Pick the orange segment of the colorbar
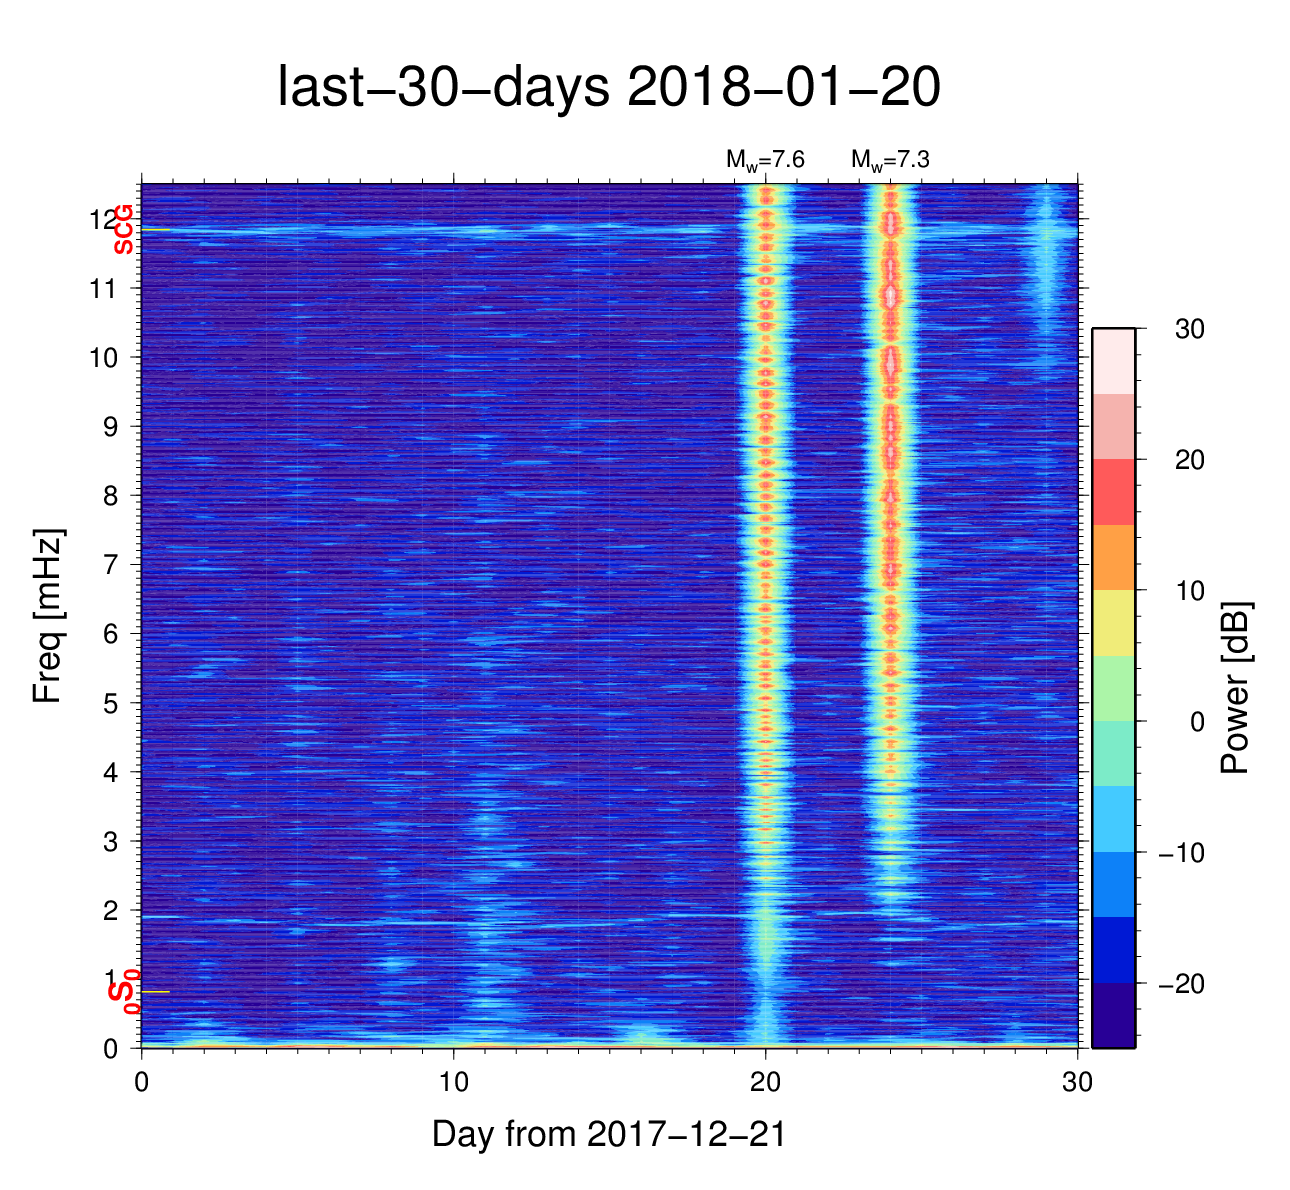The image size is (1290, 1190). [1113, 557]
